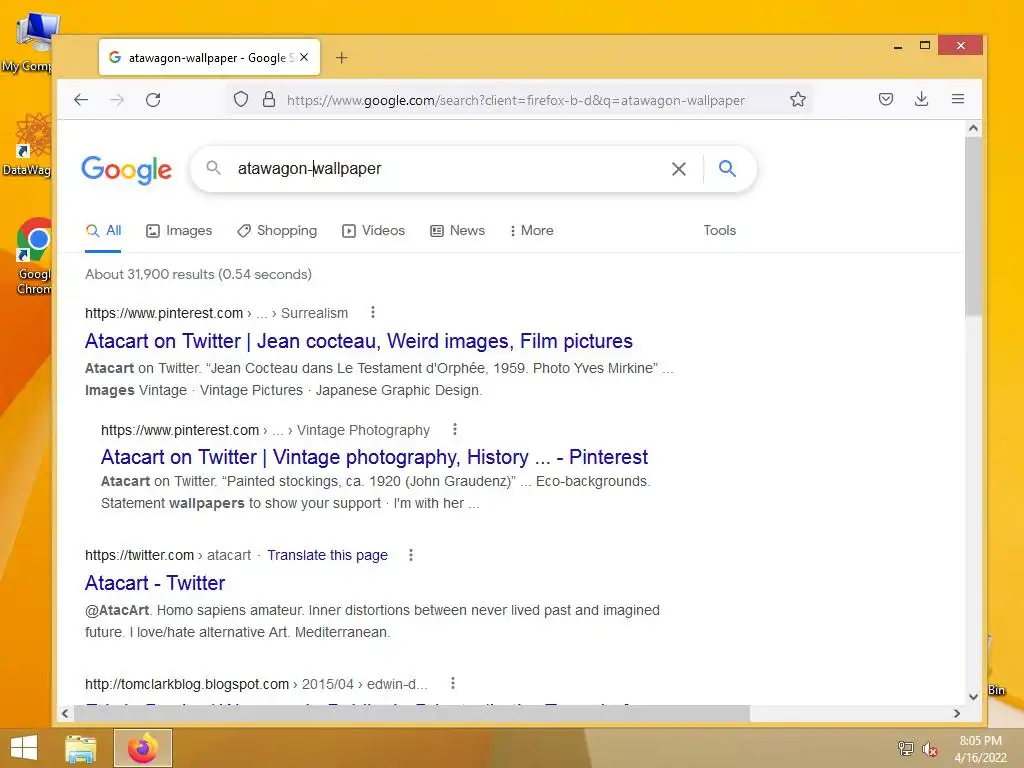Switch to Videos results
Viewport: 1024px width, 768px height.
click(x=374, y=231)
